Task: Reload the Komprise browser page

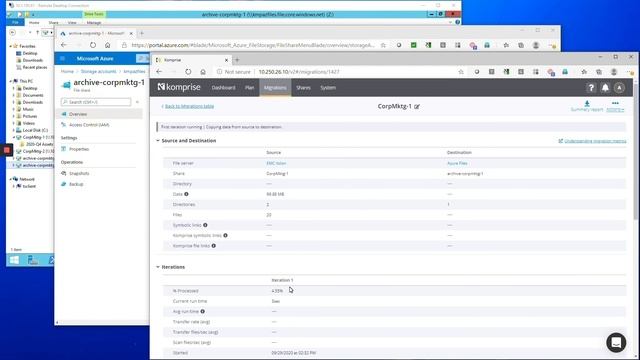Action: [188, 72]
